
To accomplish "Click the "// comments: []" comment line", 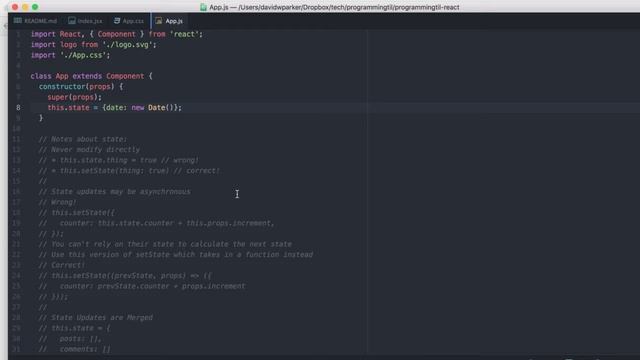I will point(75,349).
